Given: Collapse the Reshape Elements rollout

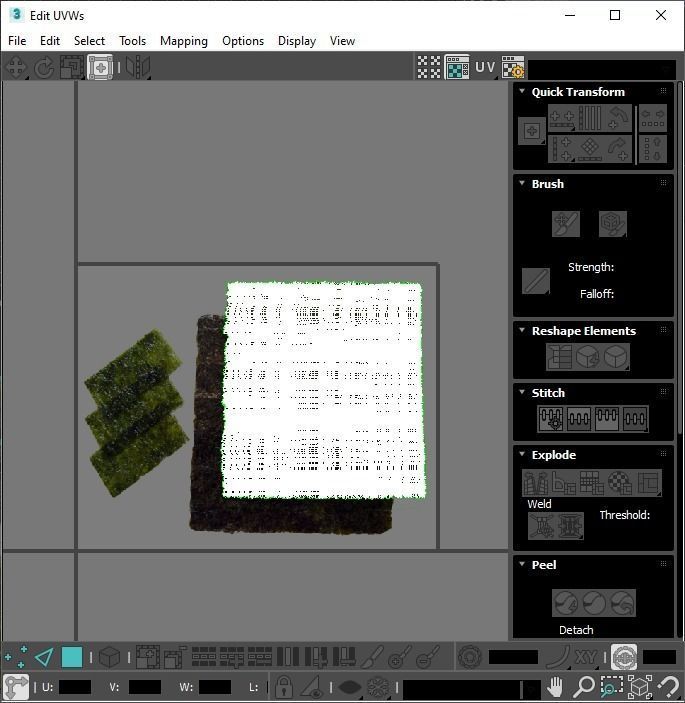Looking at the screenshot, I should pyautogui.click(x=522, y=330).
